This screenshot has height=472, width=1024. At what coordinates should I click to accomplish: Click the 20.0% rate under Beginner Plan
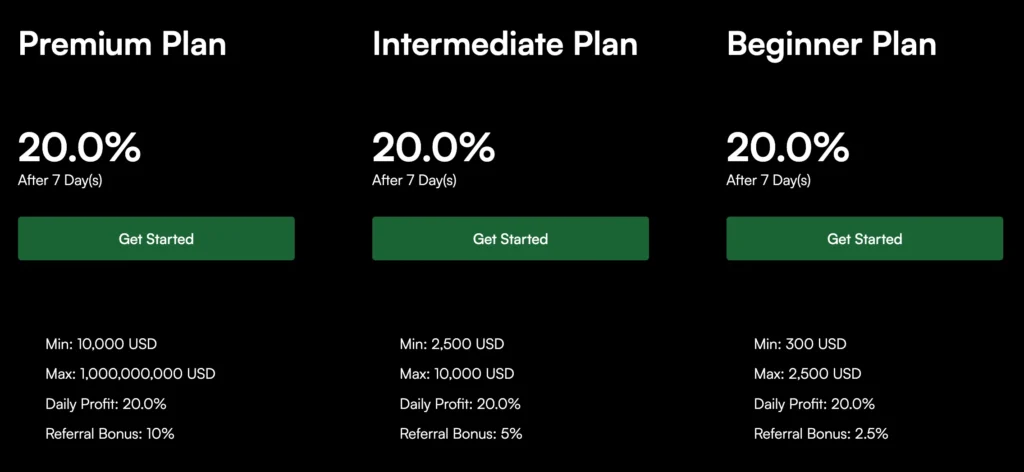(787, 148)
